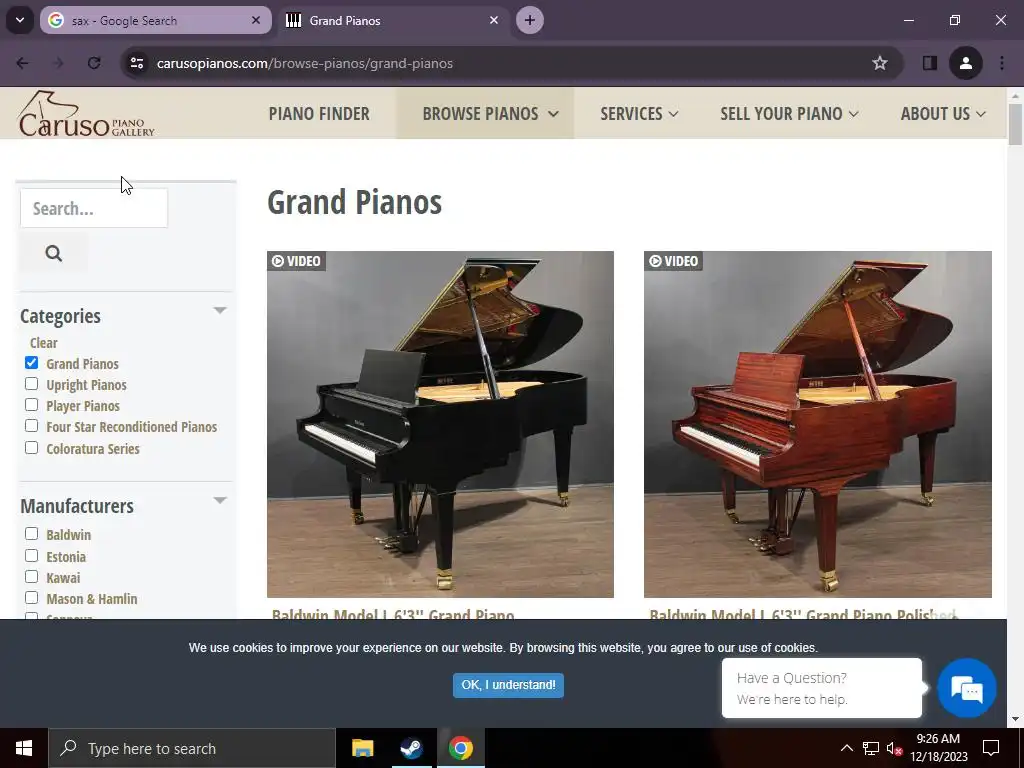Bookmark this page with the star icon
The height and width of the screenshot is (768, 1024).
[x=880, y=63]
